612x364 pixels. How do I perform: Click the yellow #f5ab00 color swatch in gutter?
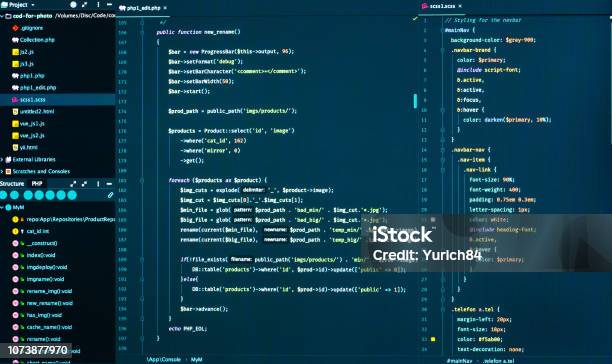tap(433, 339)
